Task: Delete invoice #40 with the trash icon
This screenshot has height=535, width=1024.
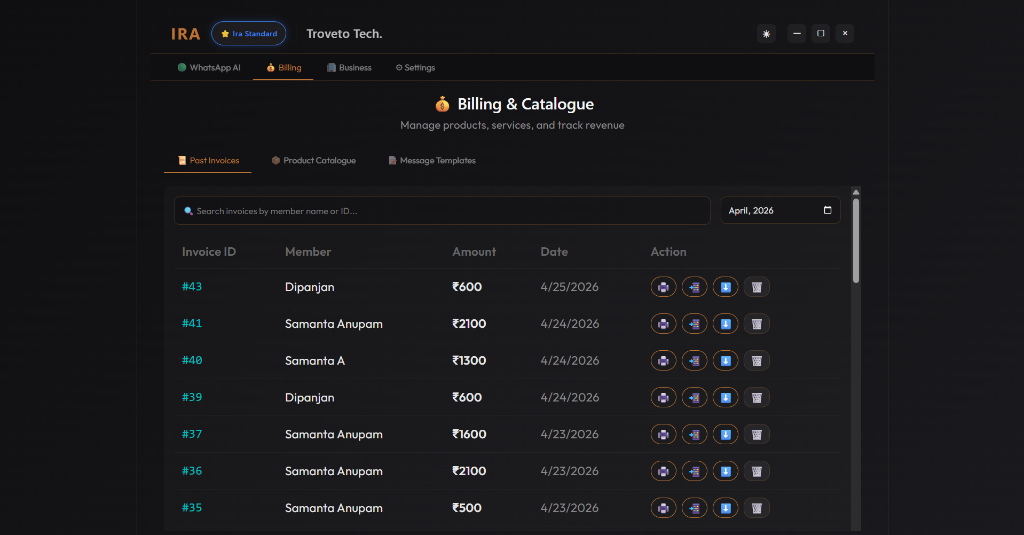Action: coord(757,361)
